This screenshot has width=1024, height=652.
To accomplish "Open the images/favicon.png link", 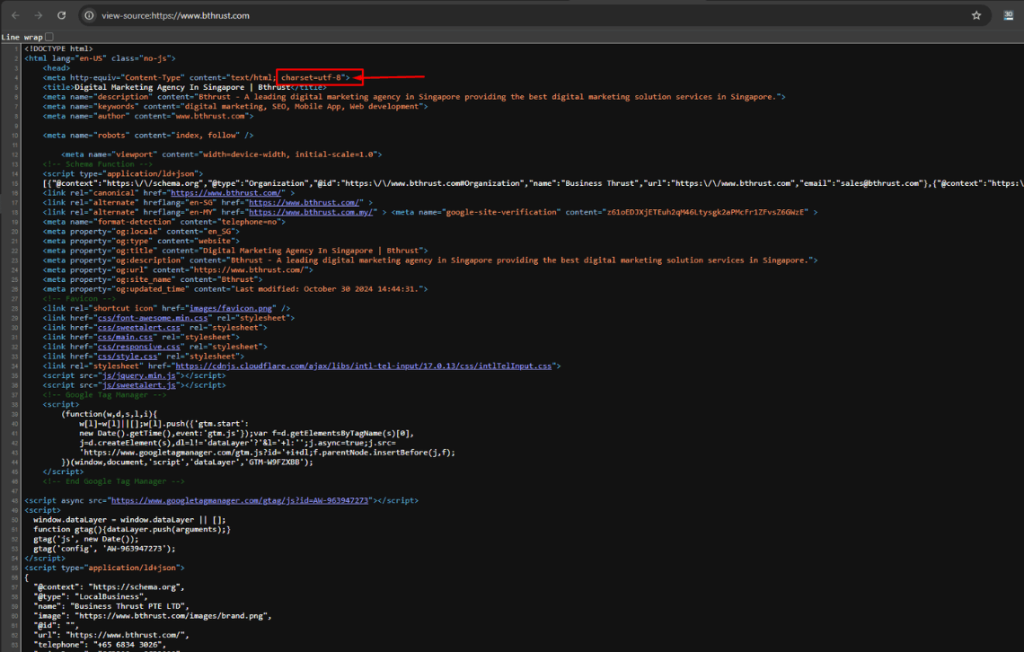I will [231, 308].
